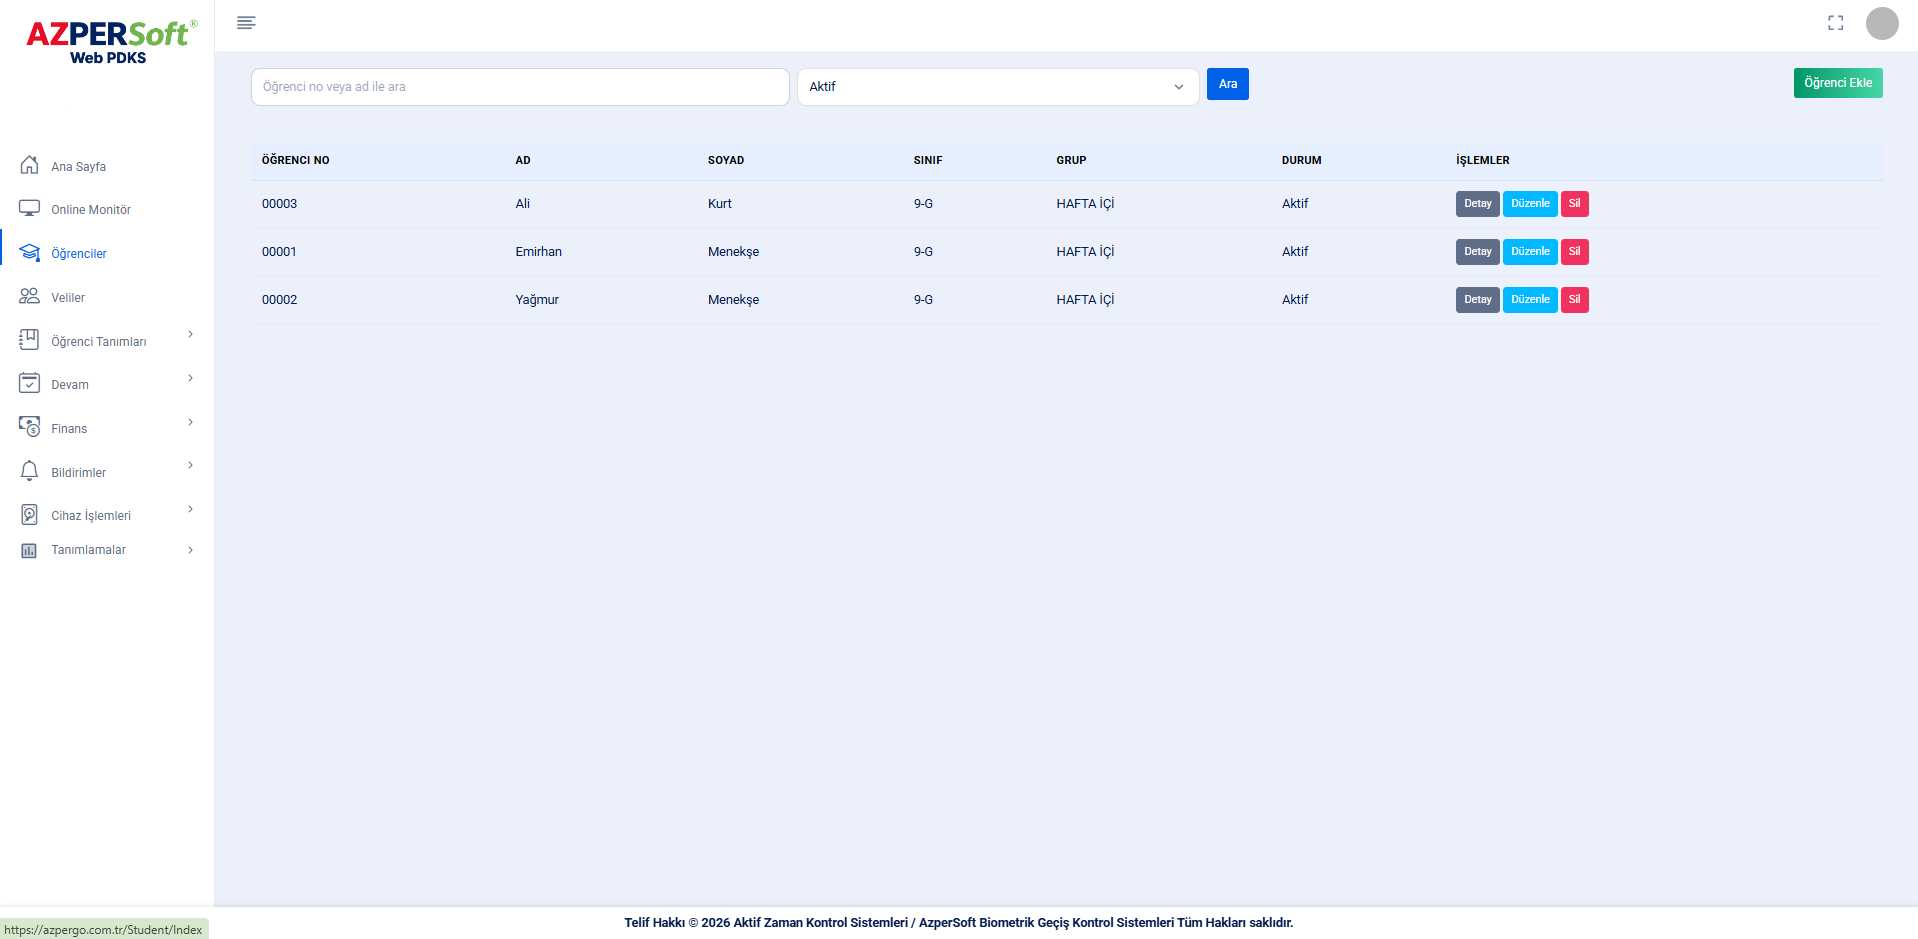Click Düzenle for Emirhan Menekşe
The height and width of the screenshot is (939, 1918).
1529,252
